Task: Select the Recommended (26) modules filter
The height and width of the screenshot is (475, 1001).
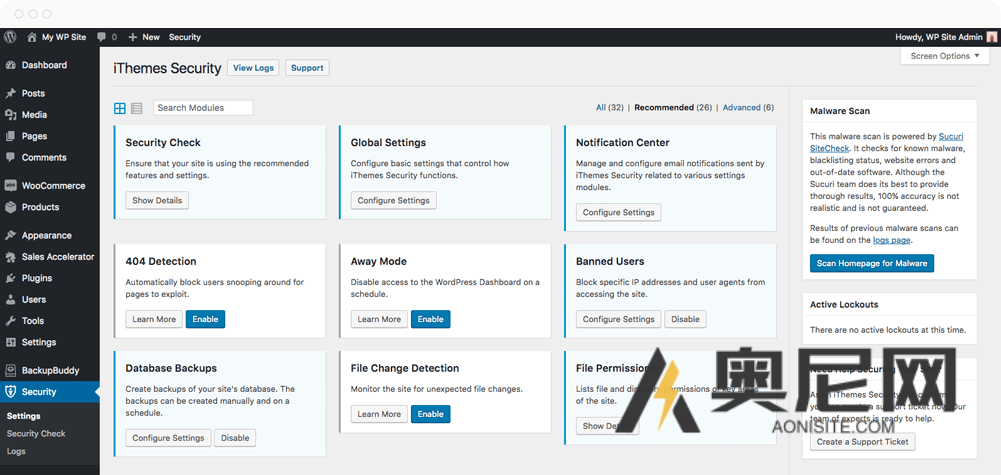Action: [x=673, y=107]
